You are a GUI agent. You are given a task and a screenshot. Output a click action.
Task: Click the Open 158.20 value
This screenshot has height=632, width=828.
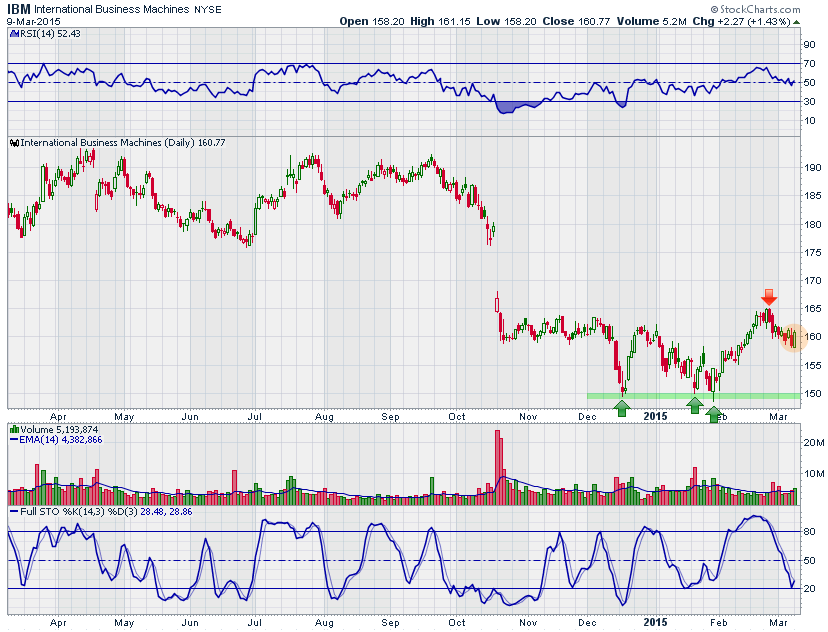click(372, 22)
